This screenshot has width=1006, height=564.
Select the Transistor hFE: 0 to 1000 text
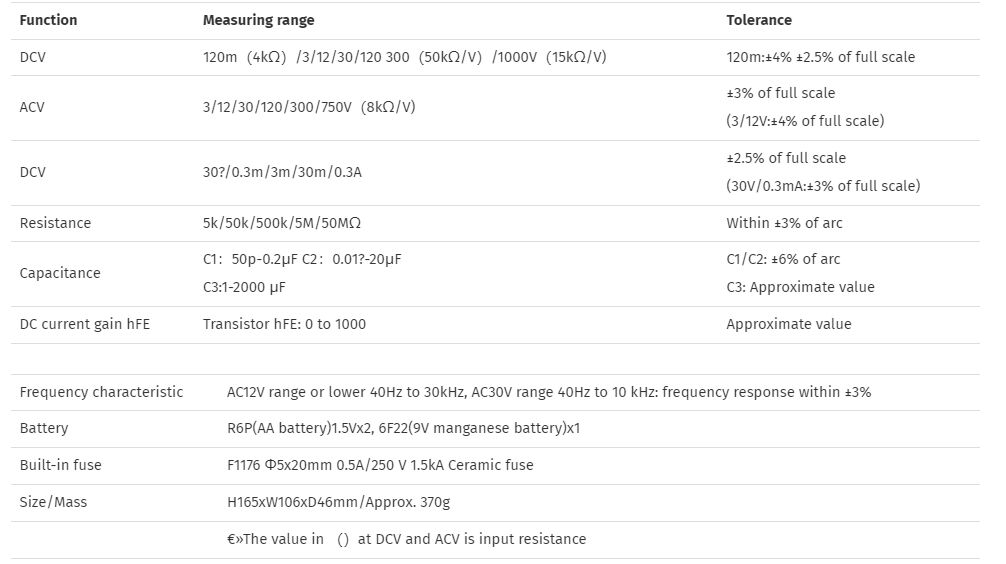pyautogui.click(x=284, y=324)
